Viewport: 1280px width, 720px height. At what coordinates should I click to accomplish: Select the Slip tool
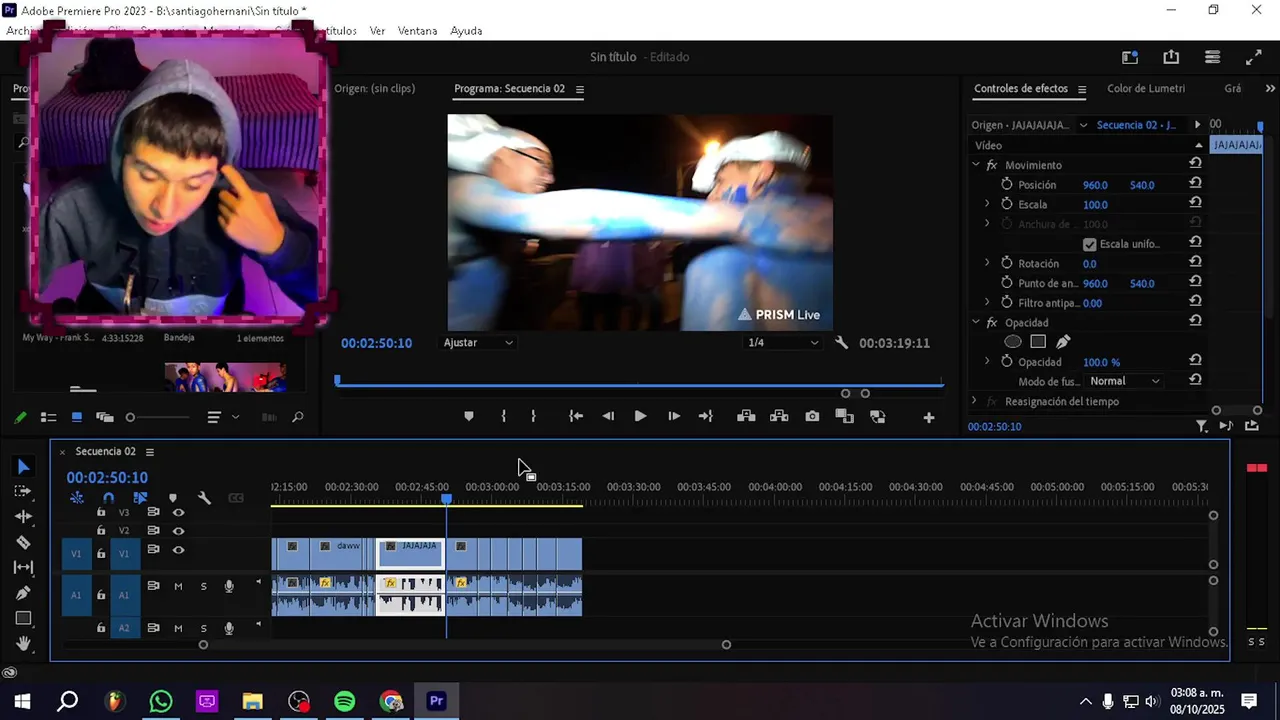tap(24, 567)
